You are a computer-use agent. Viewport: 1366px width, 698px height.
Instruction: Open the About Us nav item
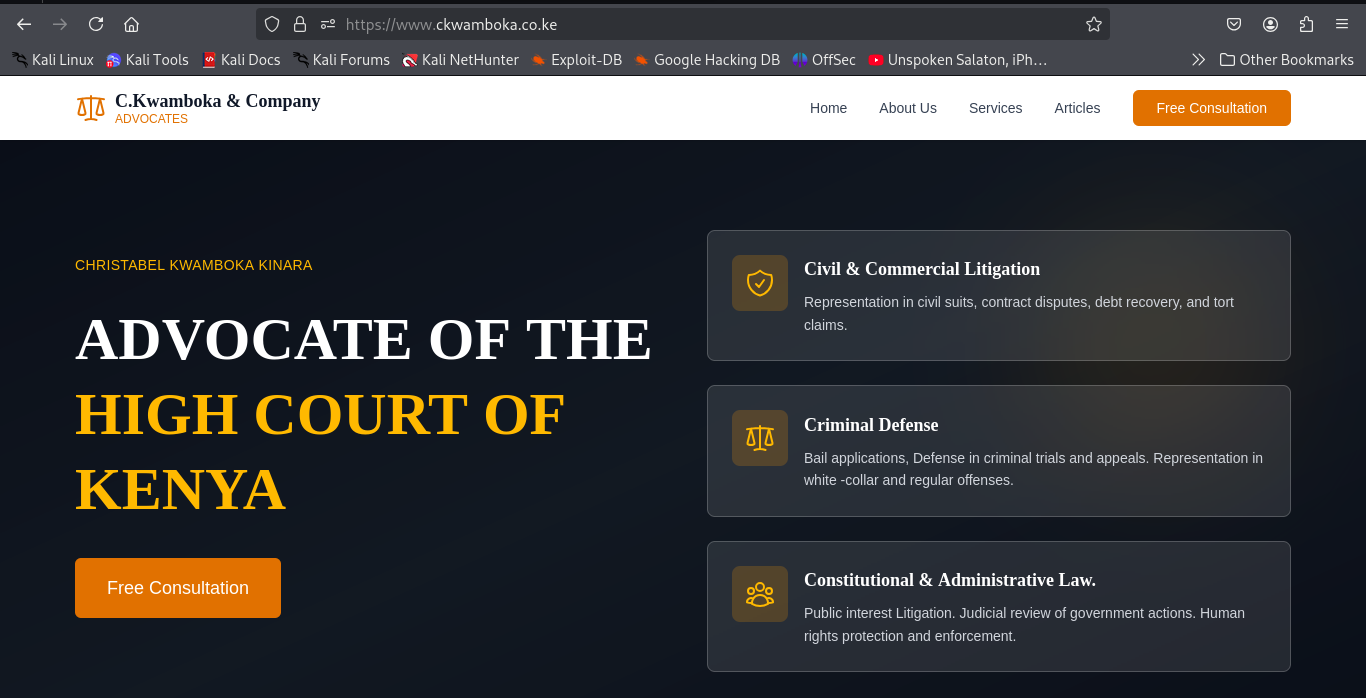point(908,108)
